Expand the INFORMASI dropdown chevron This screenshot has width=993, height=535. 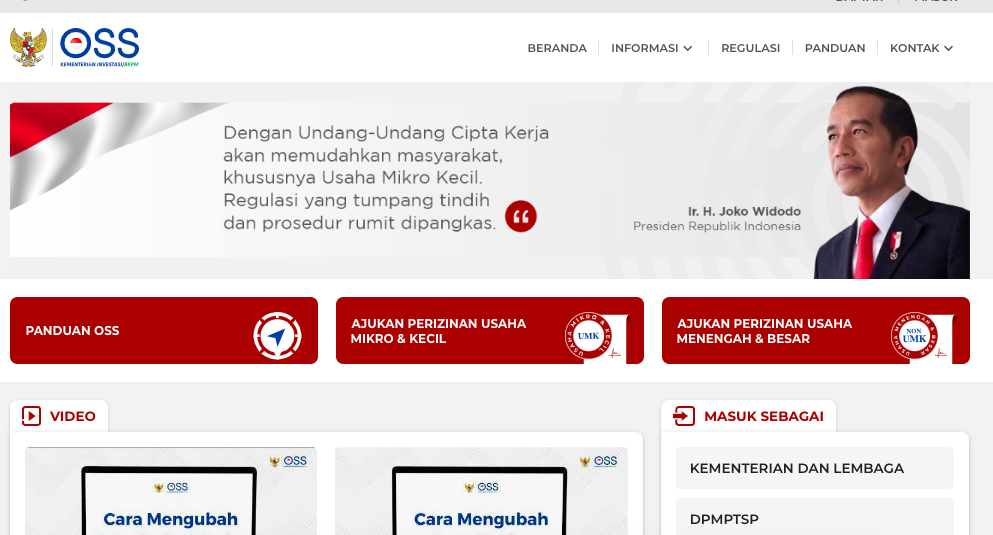pyautogui.click(x=688, y=48)
